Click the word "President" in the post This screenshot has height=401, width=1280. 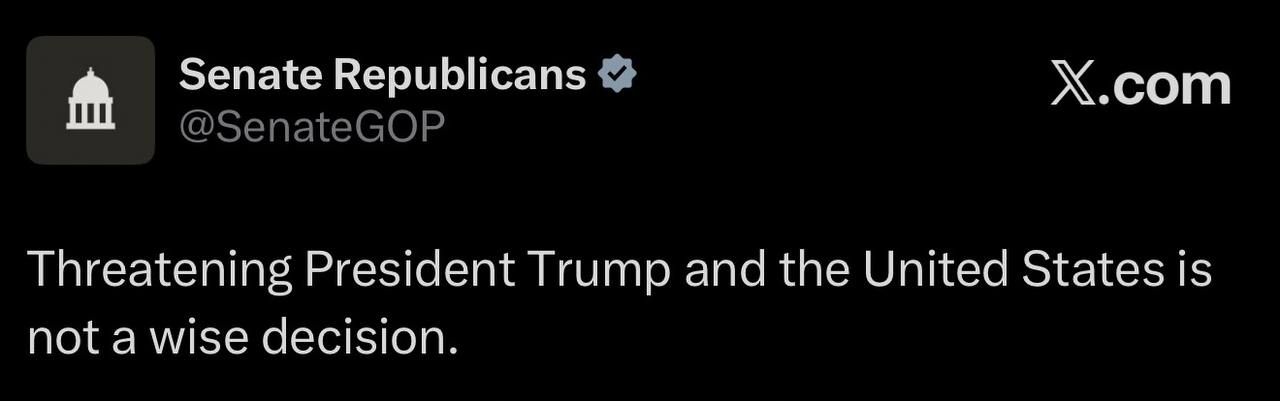[411, 270]
